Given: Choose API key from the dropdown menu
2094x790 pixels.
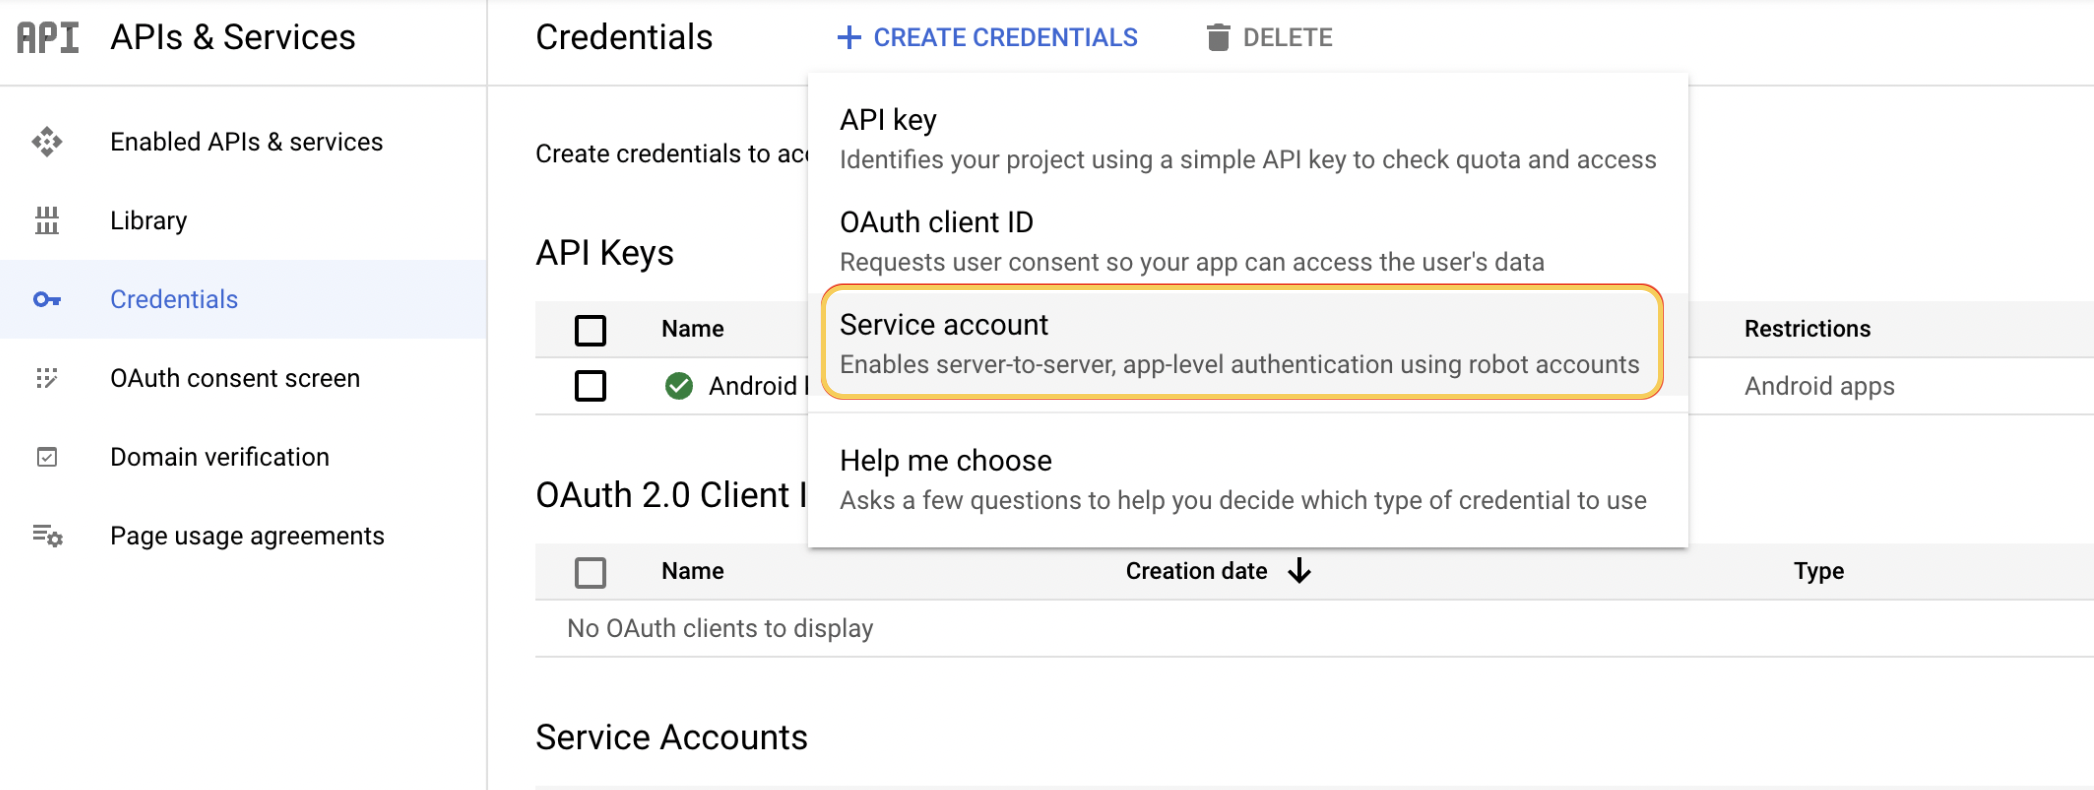Looking at the screenshot, I should click(x=1247, y=139).
